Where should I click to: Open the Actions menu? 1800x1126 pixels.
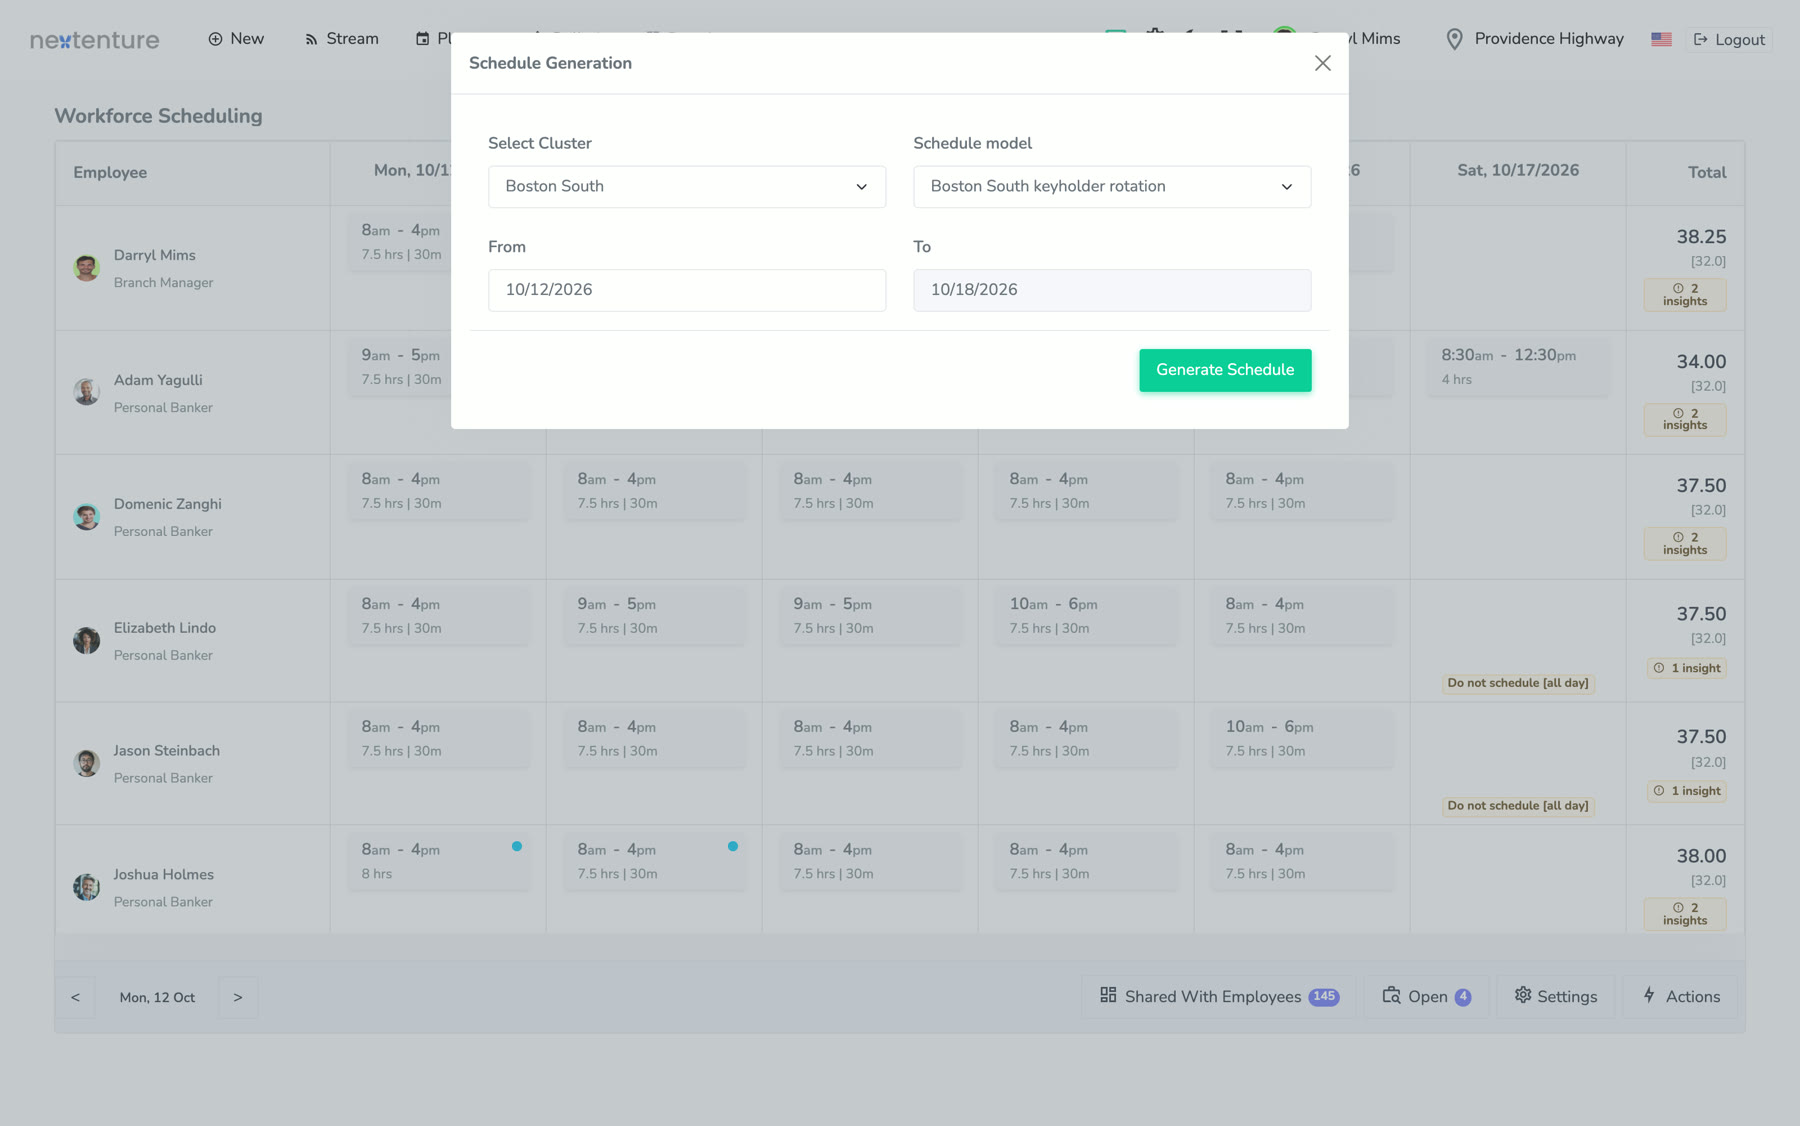[1681, 996]
